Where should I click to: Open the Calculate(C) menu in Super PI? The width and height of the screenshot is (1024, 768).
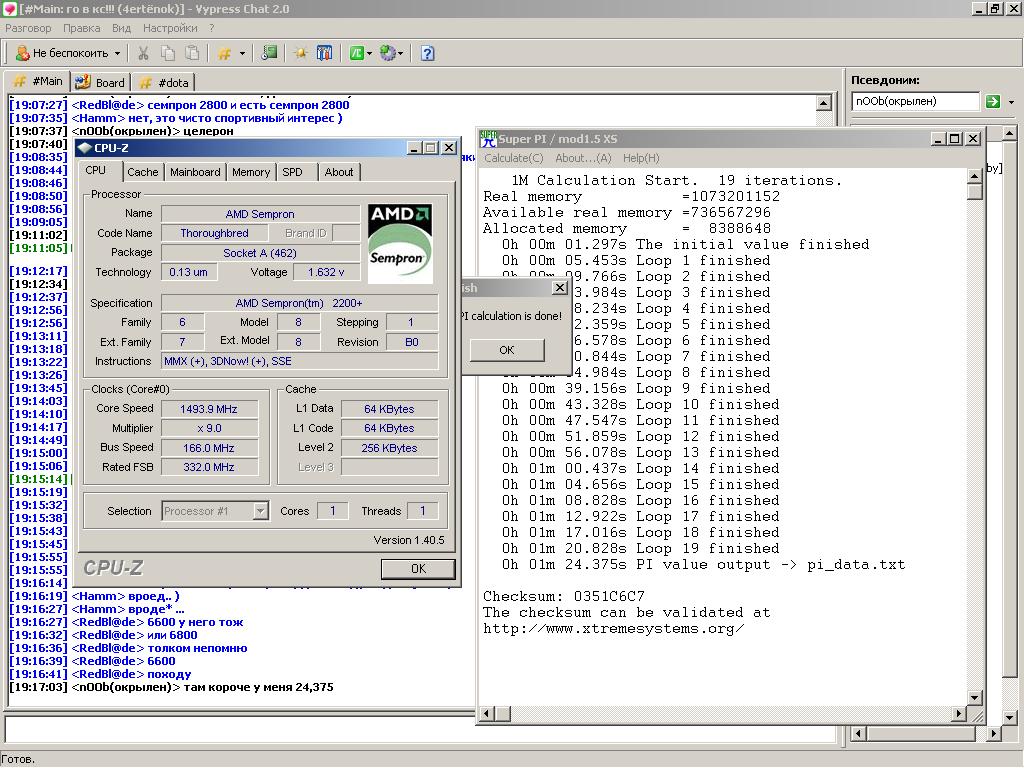coord(513,158)
